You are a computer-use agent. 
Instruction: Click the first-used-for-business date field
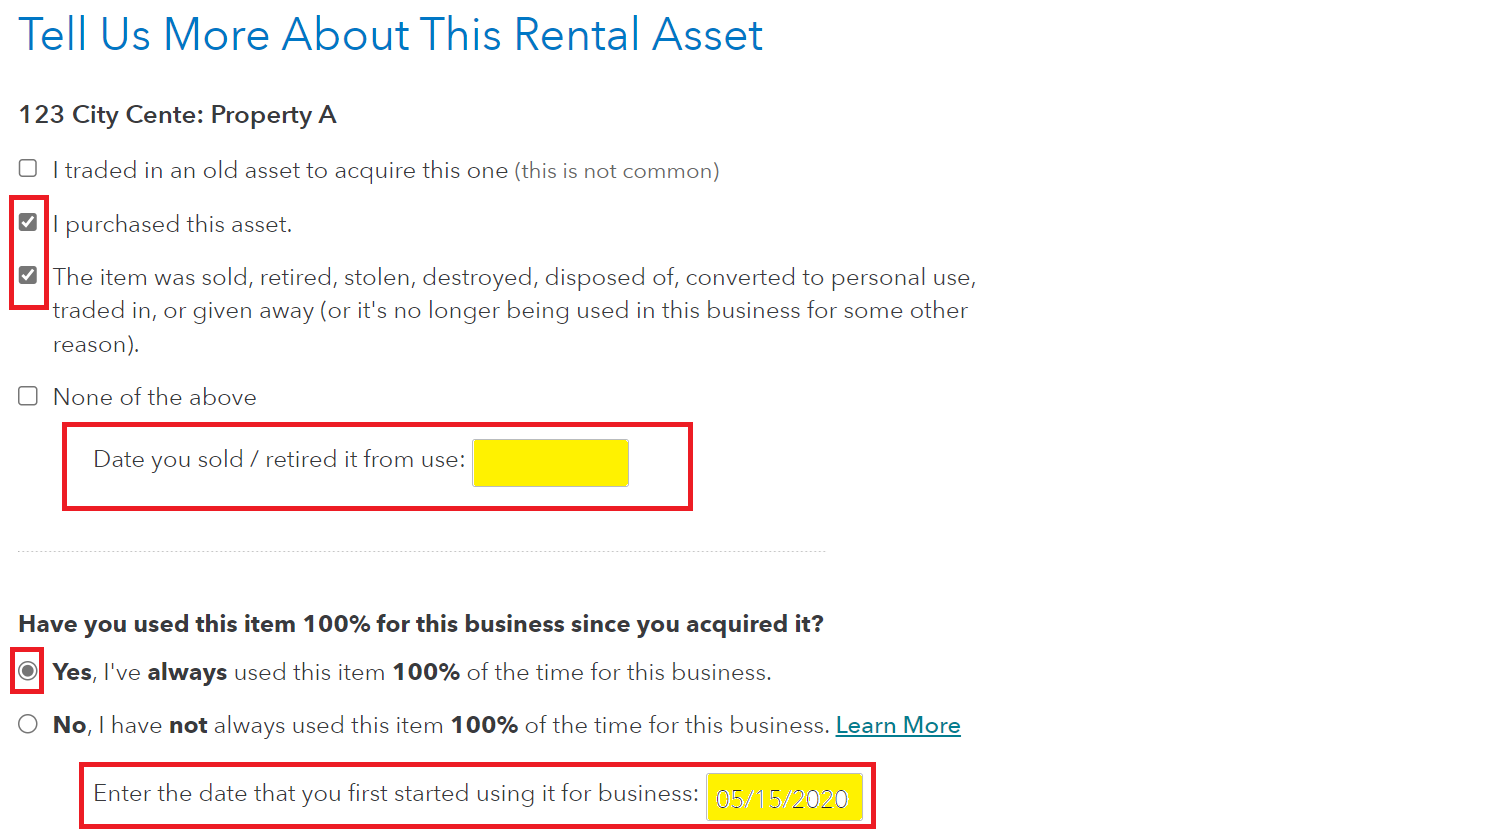[x=783, y=797]
